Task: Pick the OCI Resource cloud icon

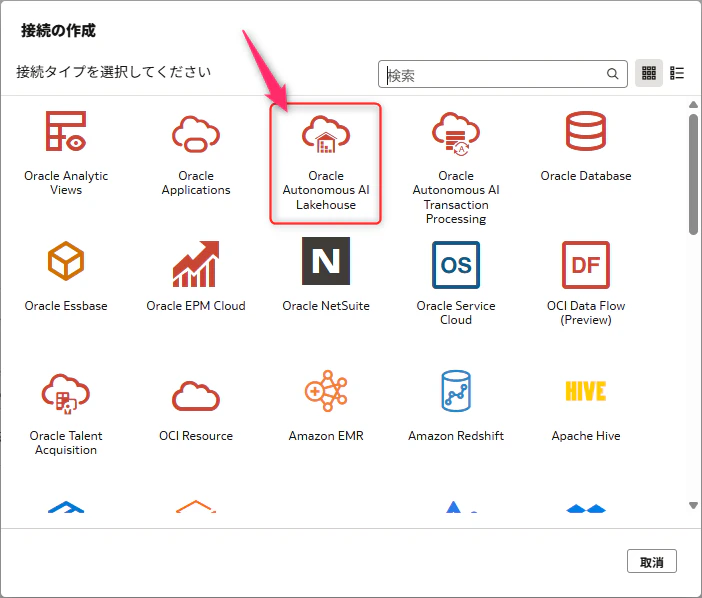Action: pyautogui.click(x=196, y=396)
